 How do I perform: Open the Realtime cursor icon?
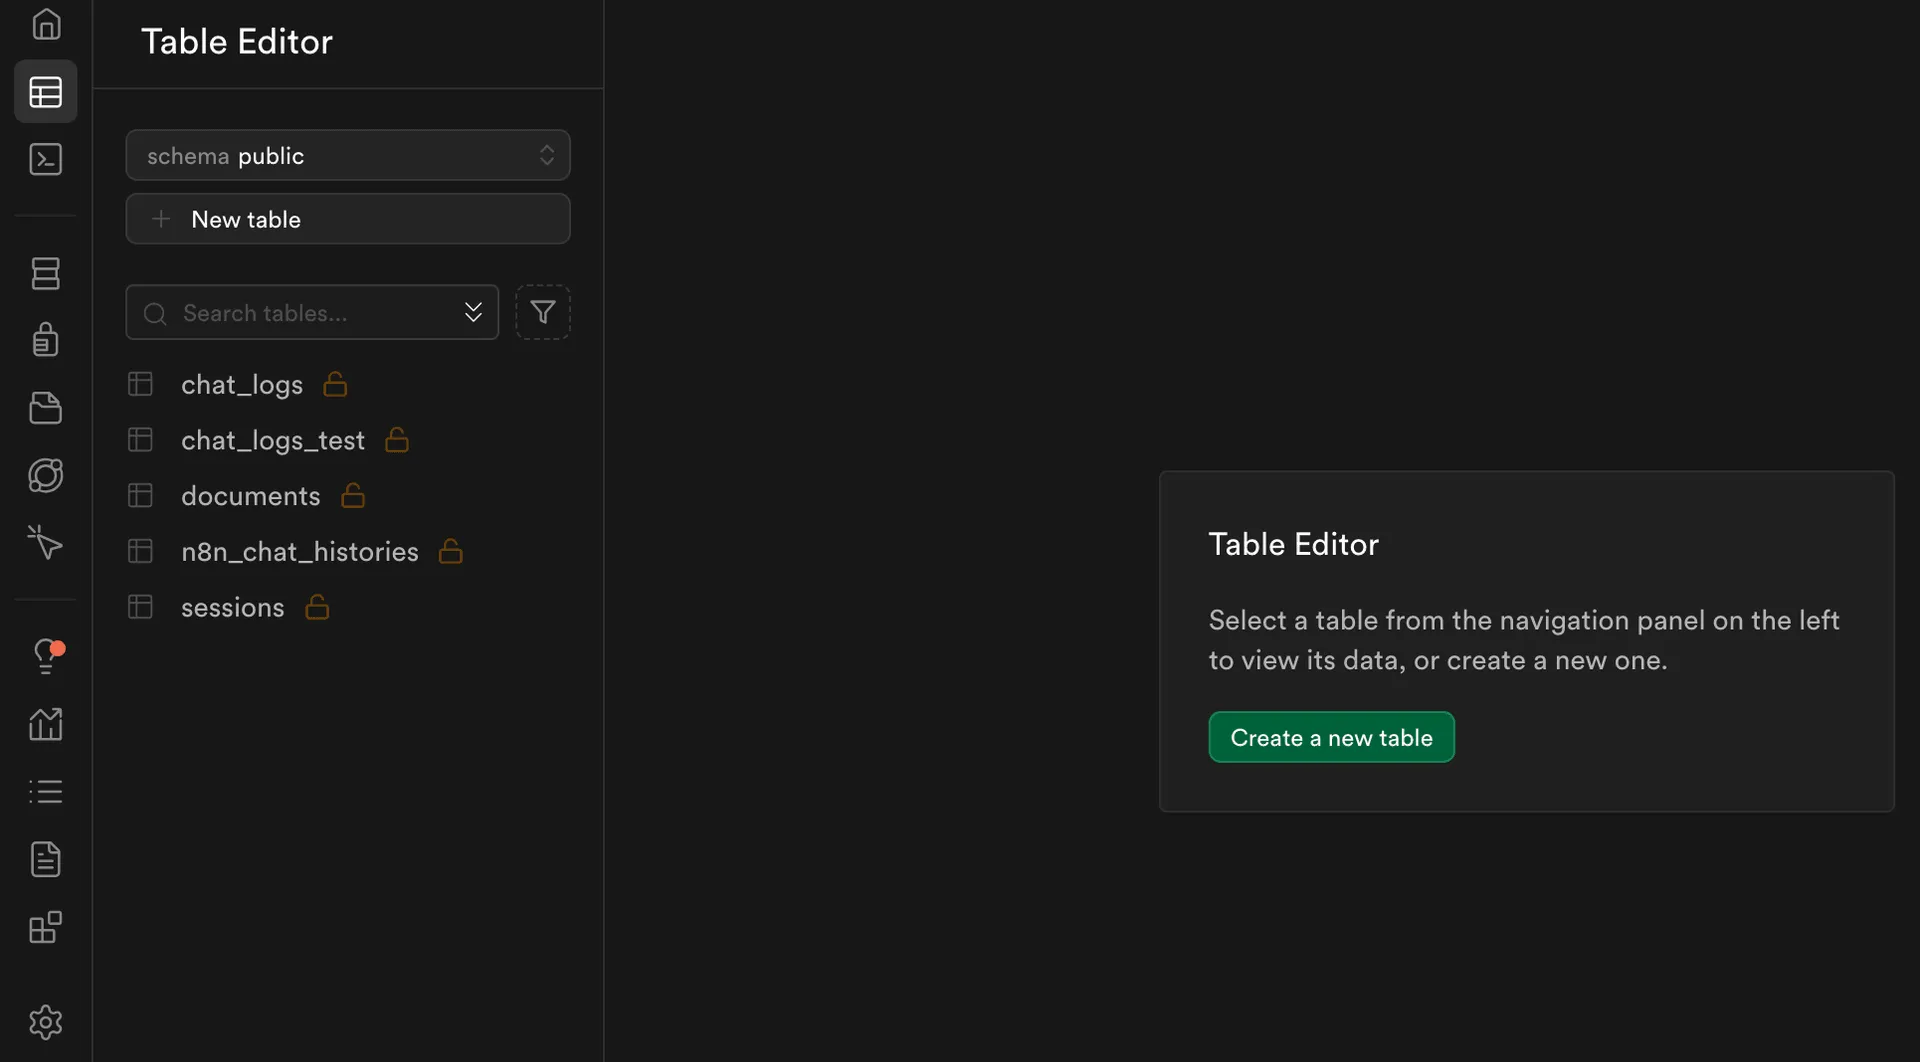coord(46,542)
